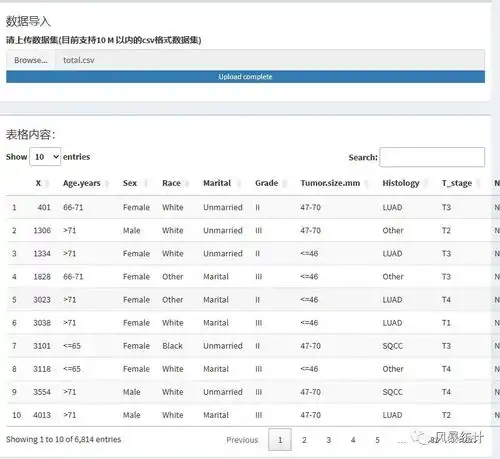This screenshot has width=500, height=459.
Task: Click Showing 1 to 10 of 6,814 entries
Action: 63,439
